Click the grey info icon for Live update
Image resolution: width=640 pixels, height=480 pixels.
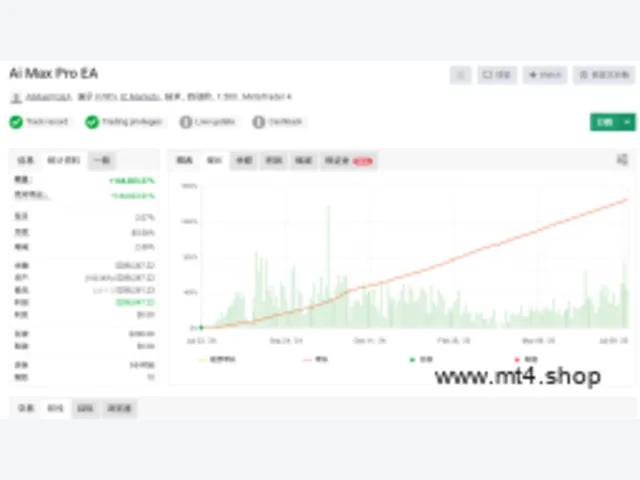[x=186, y=122]
